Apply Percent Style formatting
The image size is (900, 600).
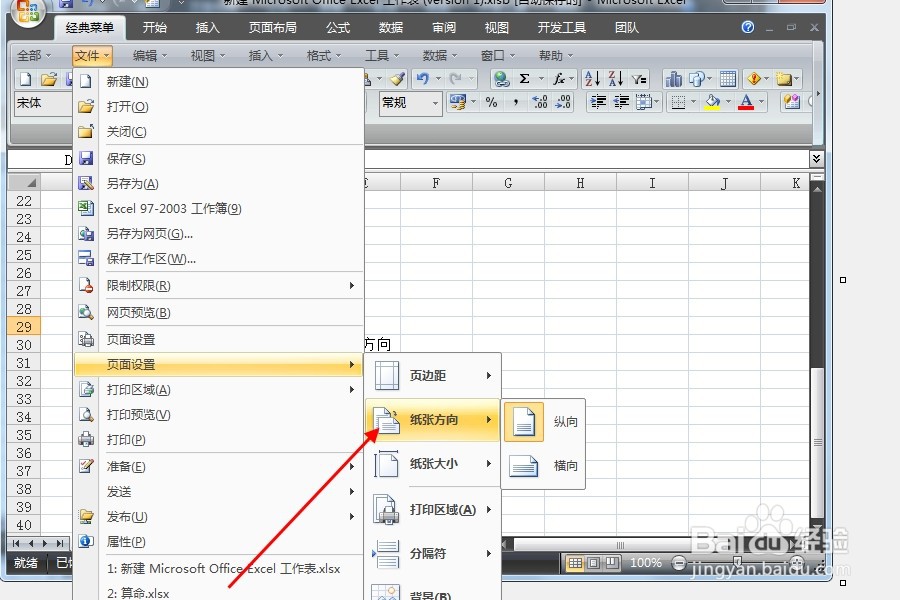pyautogui.click(x=489, y=102)
